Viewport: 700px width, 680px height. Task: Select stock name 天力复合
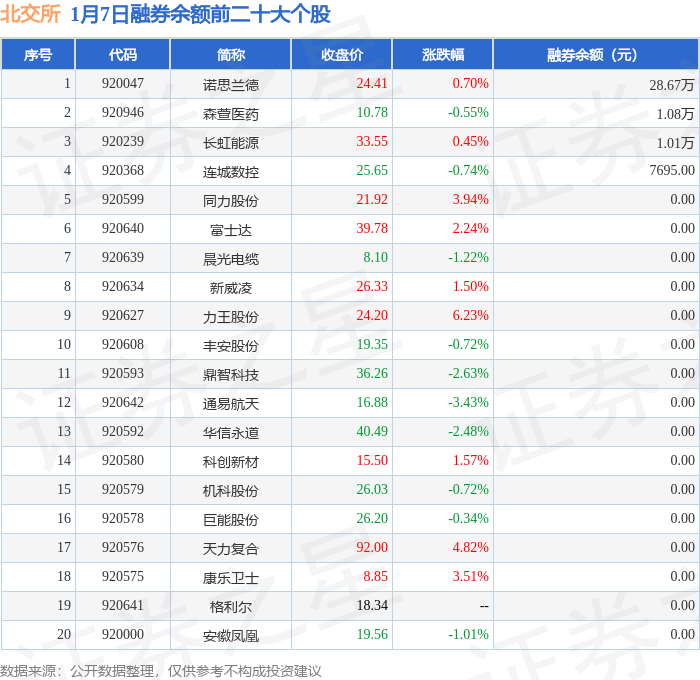[231, 549]
